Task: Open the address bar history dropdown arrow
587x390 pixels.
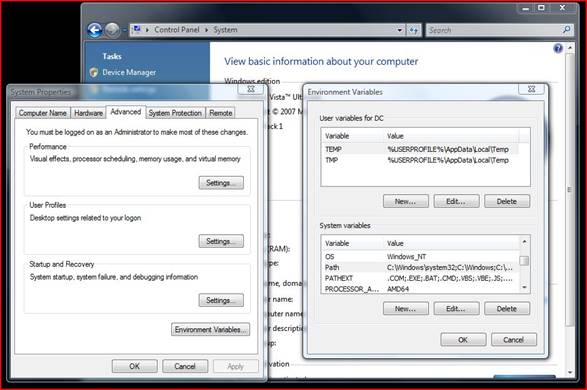Action: tap(399, 30)
